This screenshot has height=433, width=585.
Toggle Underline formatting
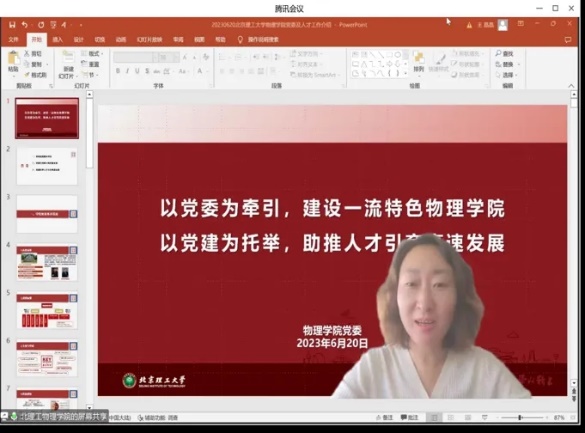[137, 71]
